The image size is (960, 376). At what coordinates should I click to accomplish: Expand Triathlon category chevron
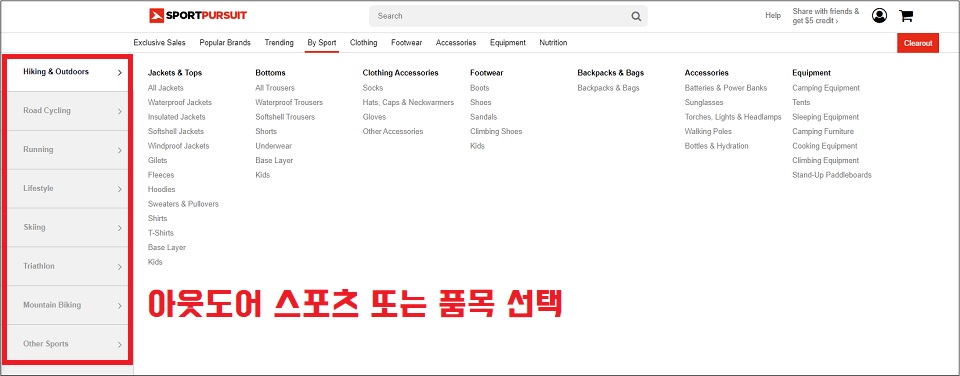(x=120, y=267)
